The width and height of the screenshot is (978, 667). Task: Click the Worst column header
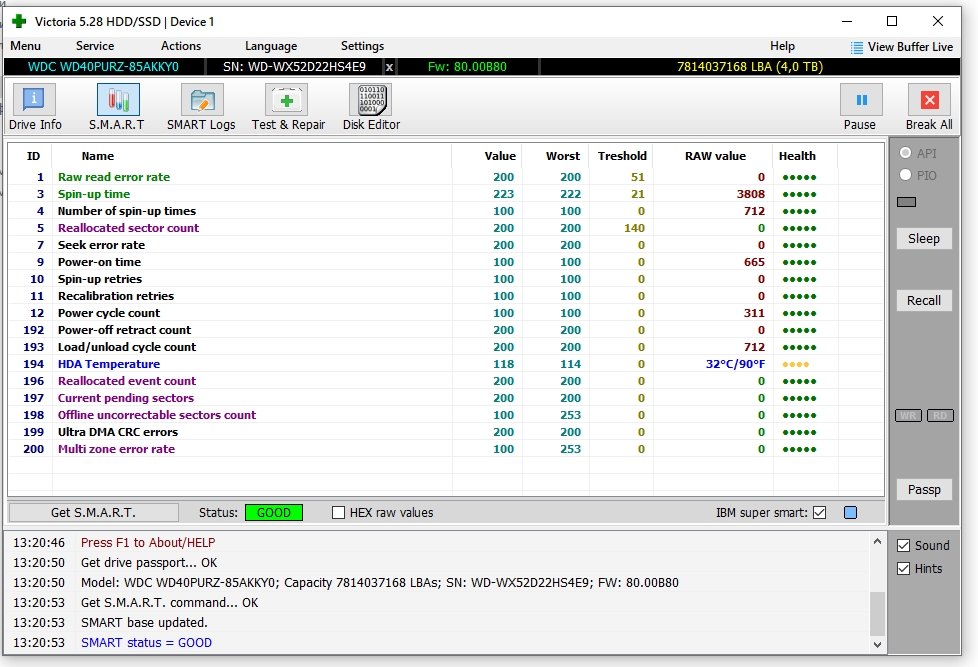point(563,156)
